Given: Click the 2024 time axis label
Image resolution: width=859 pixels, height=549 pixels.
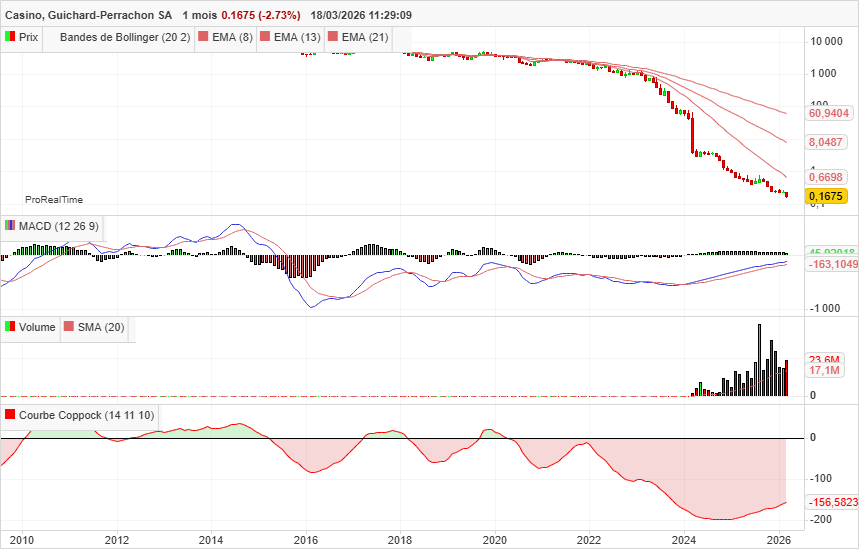Looking at the screenshot, I should (684, 540).
